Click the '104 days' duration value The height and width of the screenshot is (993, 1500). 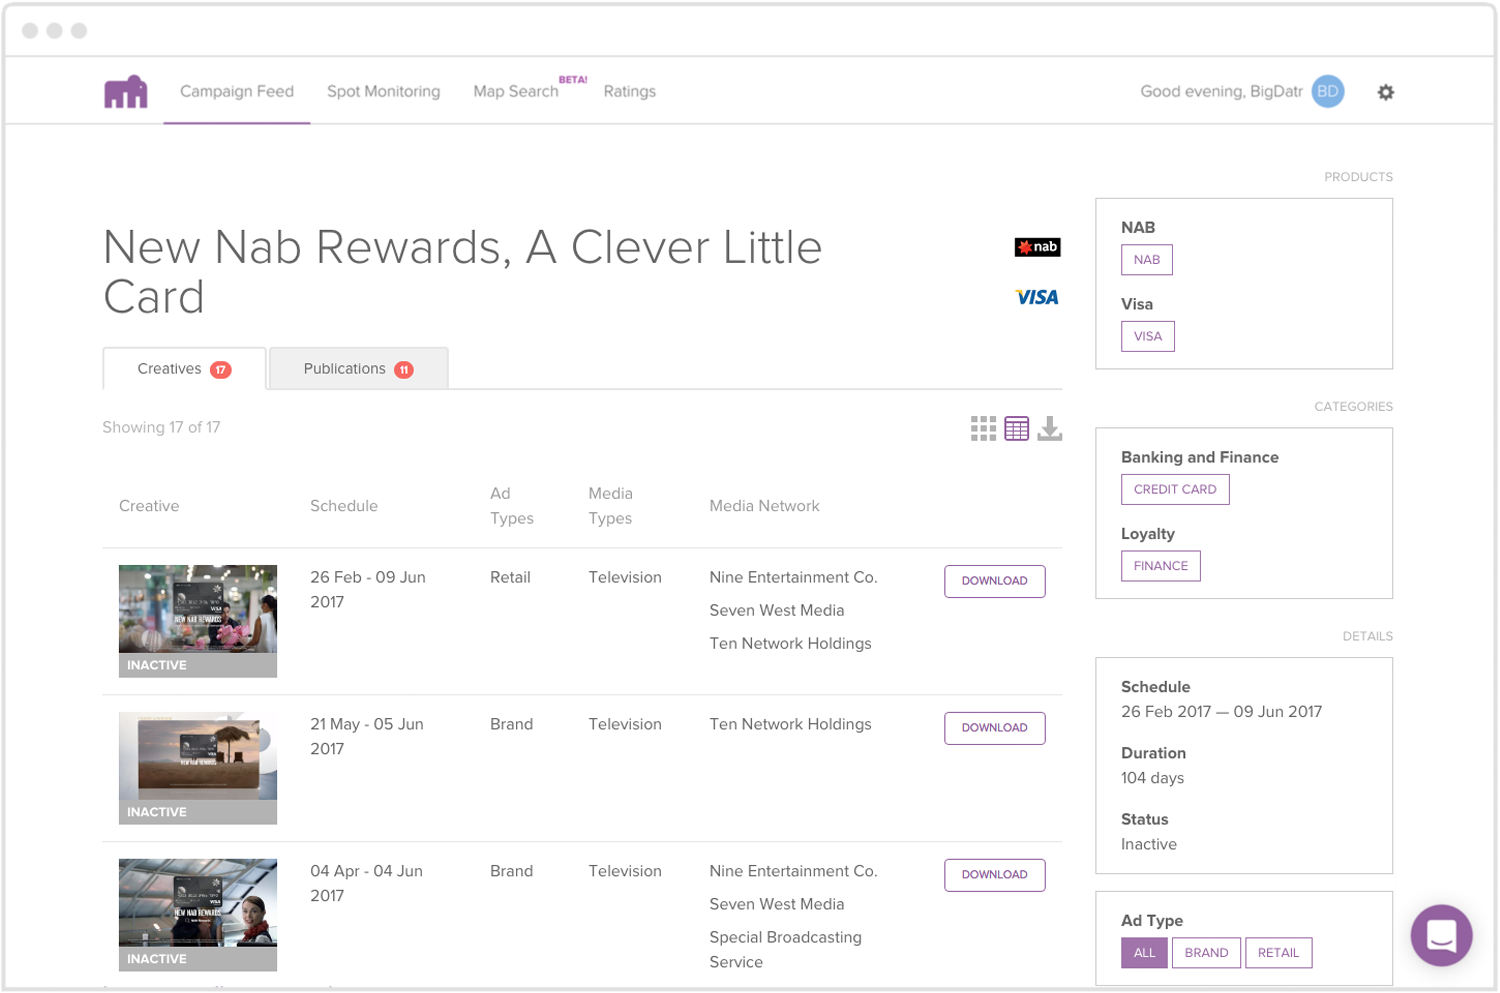click(1152, 778)
